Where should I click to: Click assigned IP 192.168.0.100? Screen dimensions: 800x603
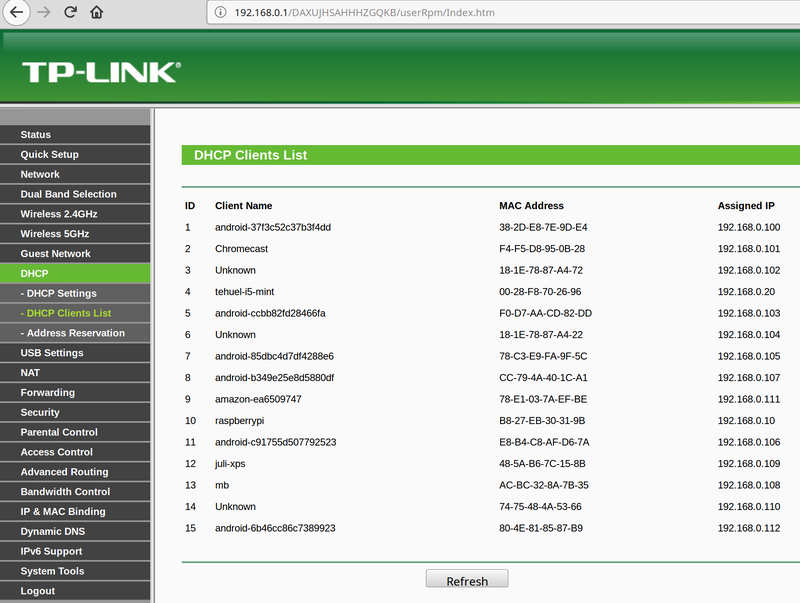point(749,228)
